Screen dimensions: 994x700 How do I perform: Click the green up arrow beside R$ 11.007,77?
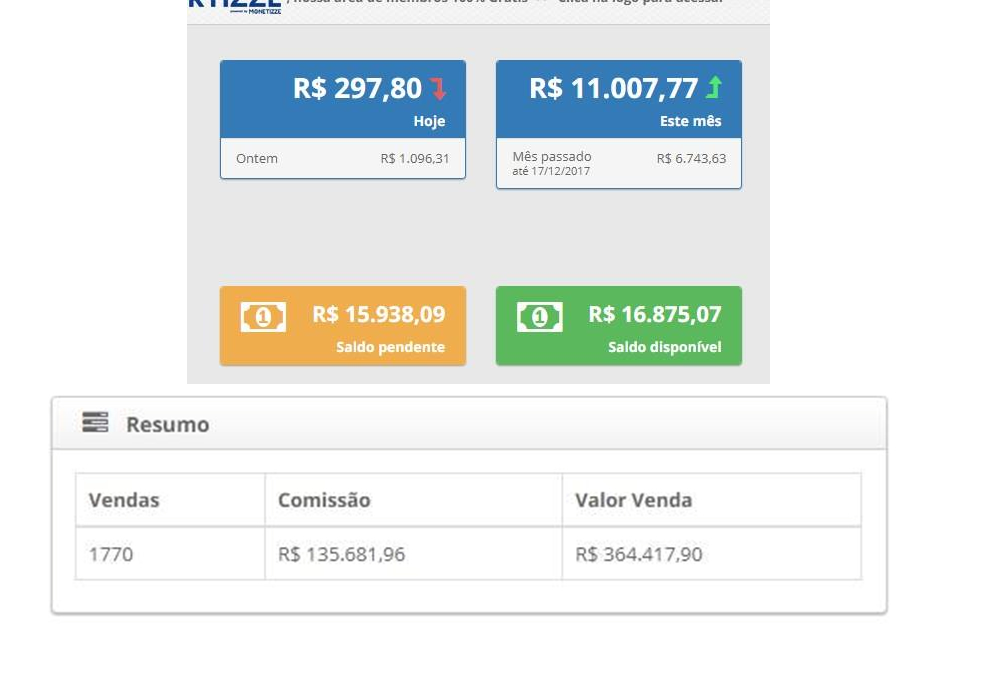coord(714,88)
